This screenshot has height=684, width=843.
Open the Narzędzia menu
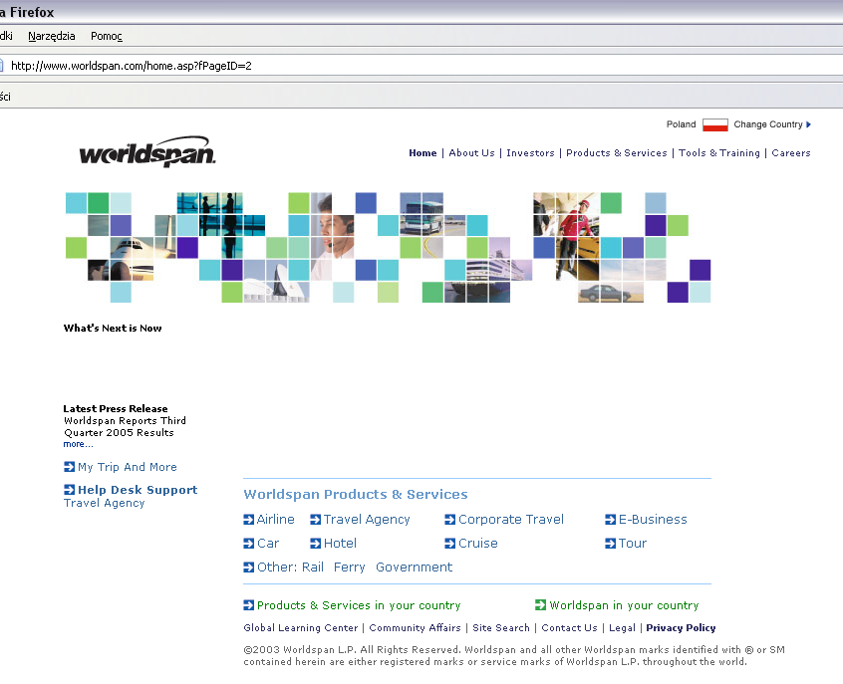tap(52, 36)
